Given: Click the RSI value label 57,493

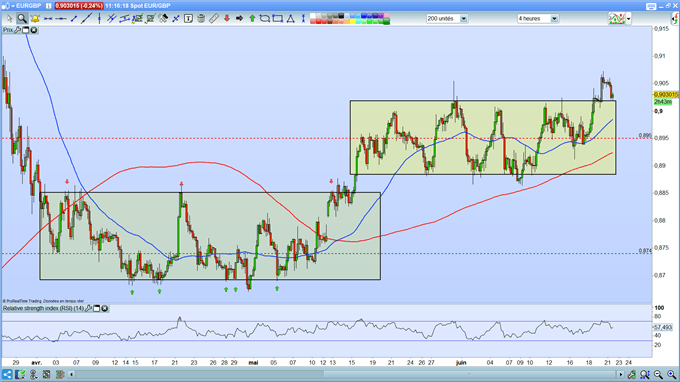Looking at the screenshot, I should (x=663, y=327).
